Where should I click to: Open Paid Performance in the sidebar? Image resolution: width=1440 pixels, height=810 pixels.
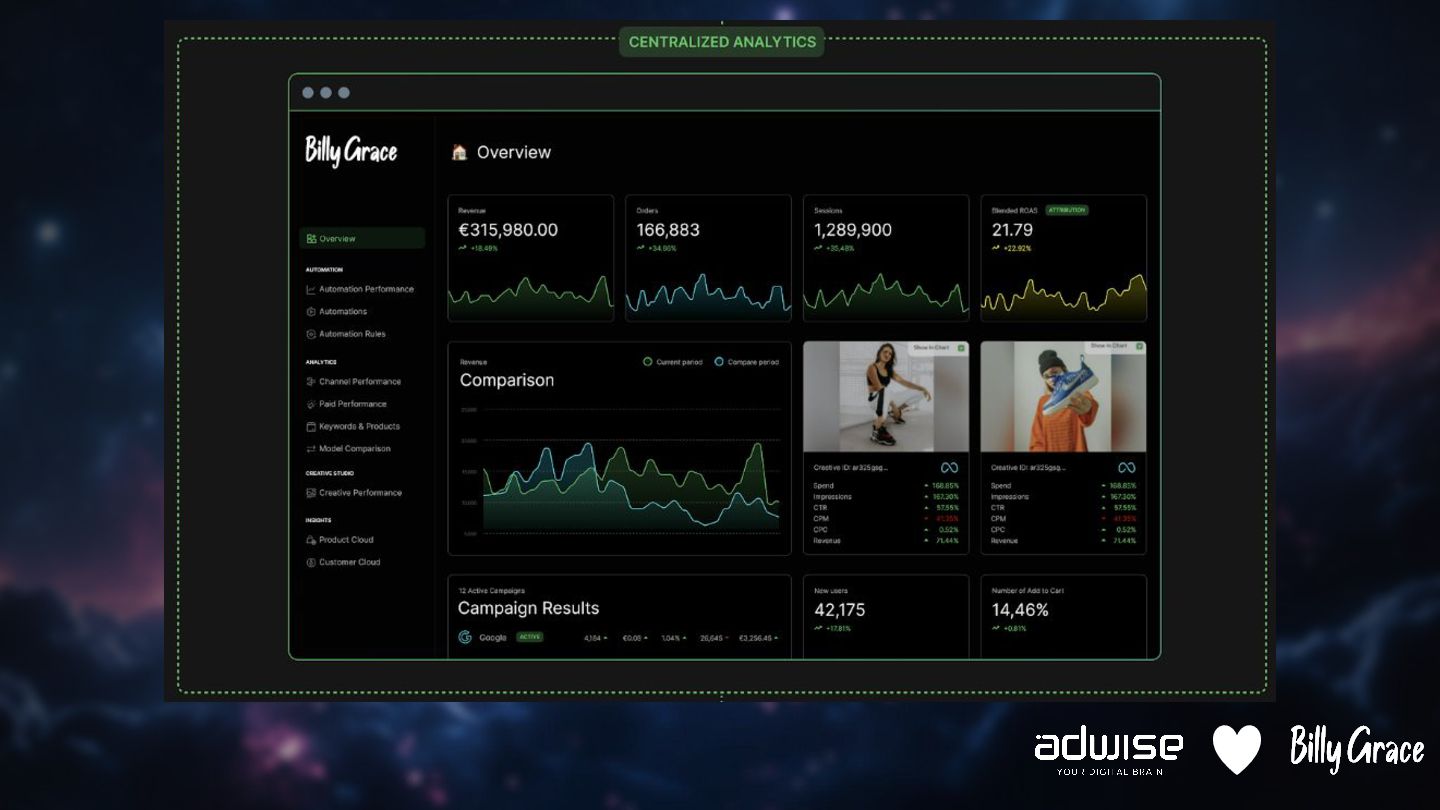(353, 404)
